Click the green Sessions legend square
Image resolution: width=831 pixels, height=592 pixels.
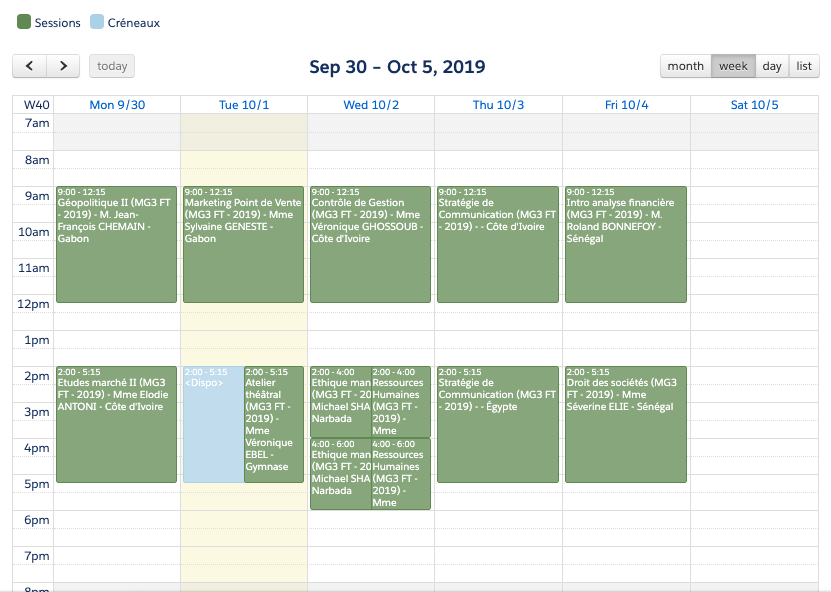tap(22, 21)
